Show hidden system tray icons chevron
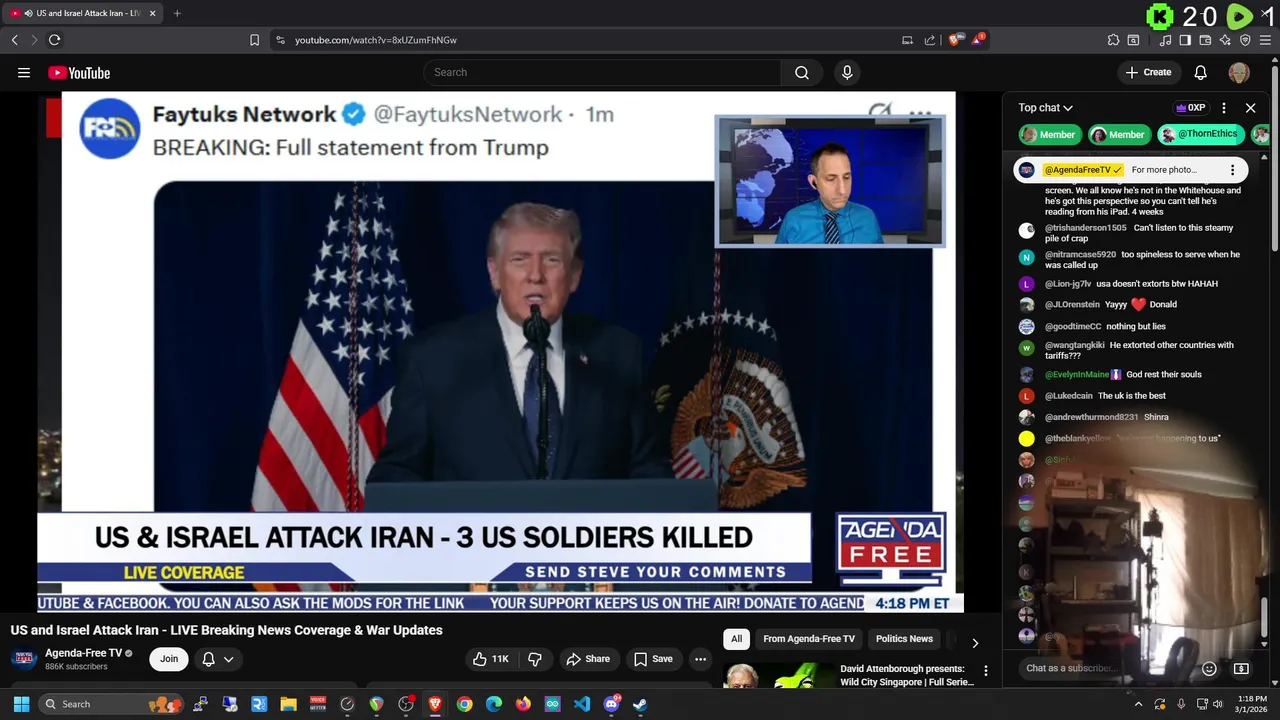 [x=1138, y=704]
